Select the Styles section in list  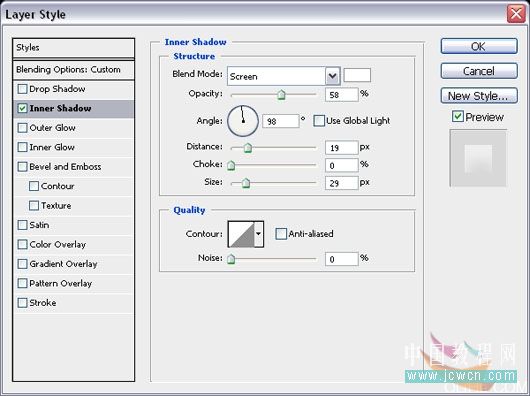[74, 48]
